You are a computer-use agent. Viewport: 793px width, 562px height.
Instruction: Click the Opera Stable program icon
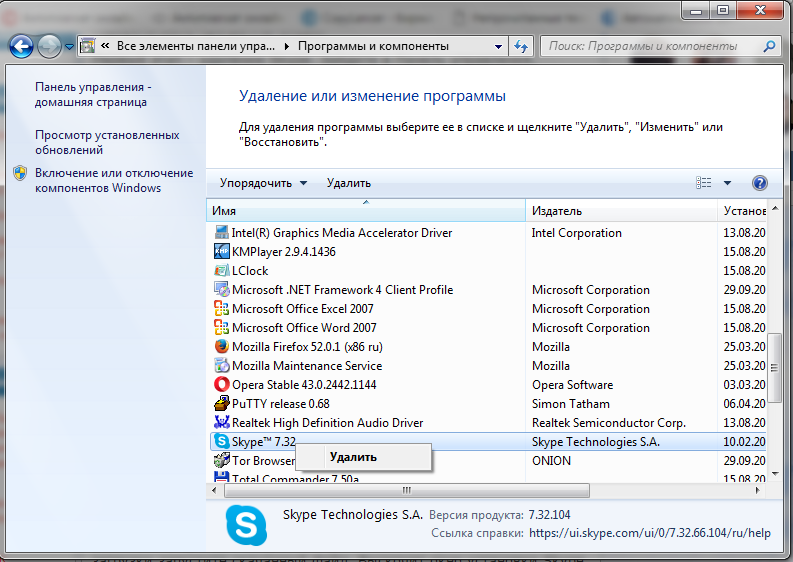[222, 384]
